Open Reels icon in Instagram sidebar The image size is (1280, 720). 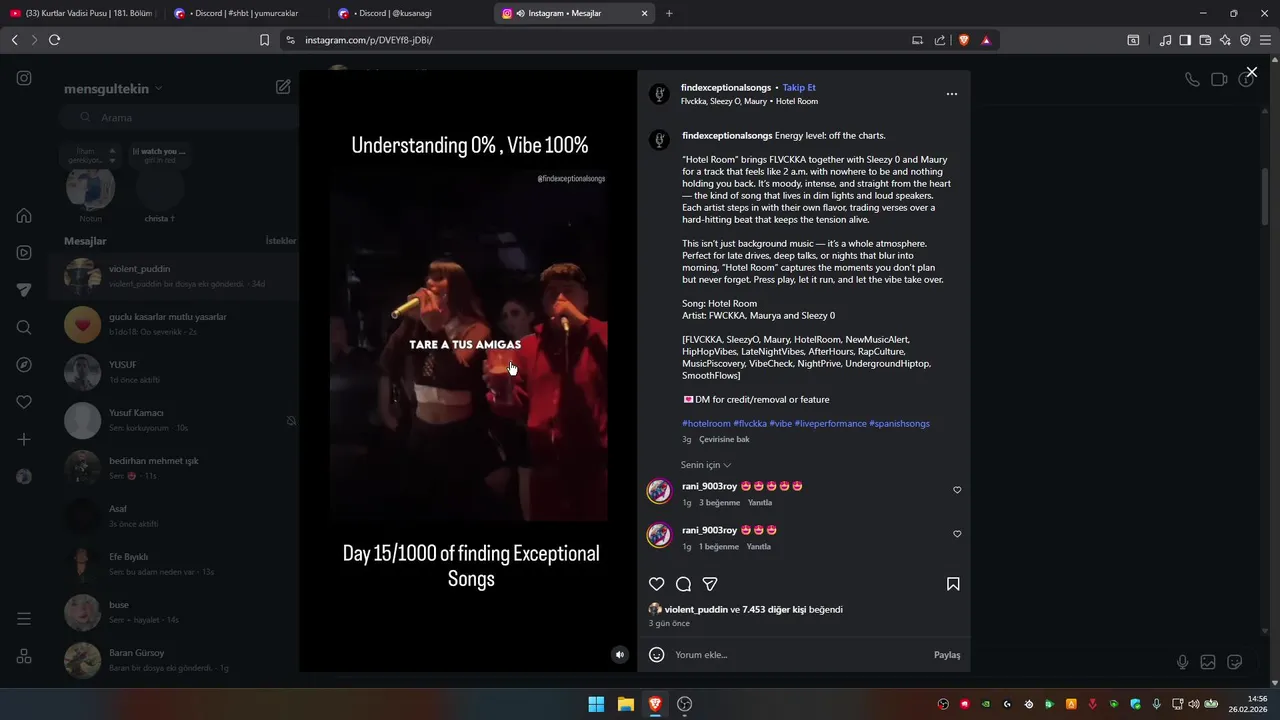[x=24, y=253]
